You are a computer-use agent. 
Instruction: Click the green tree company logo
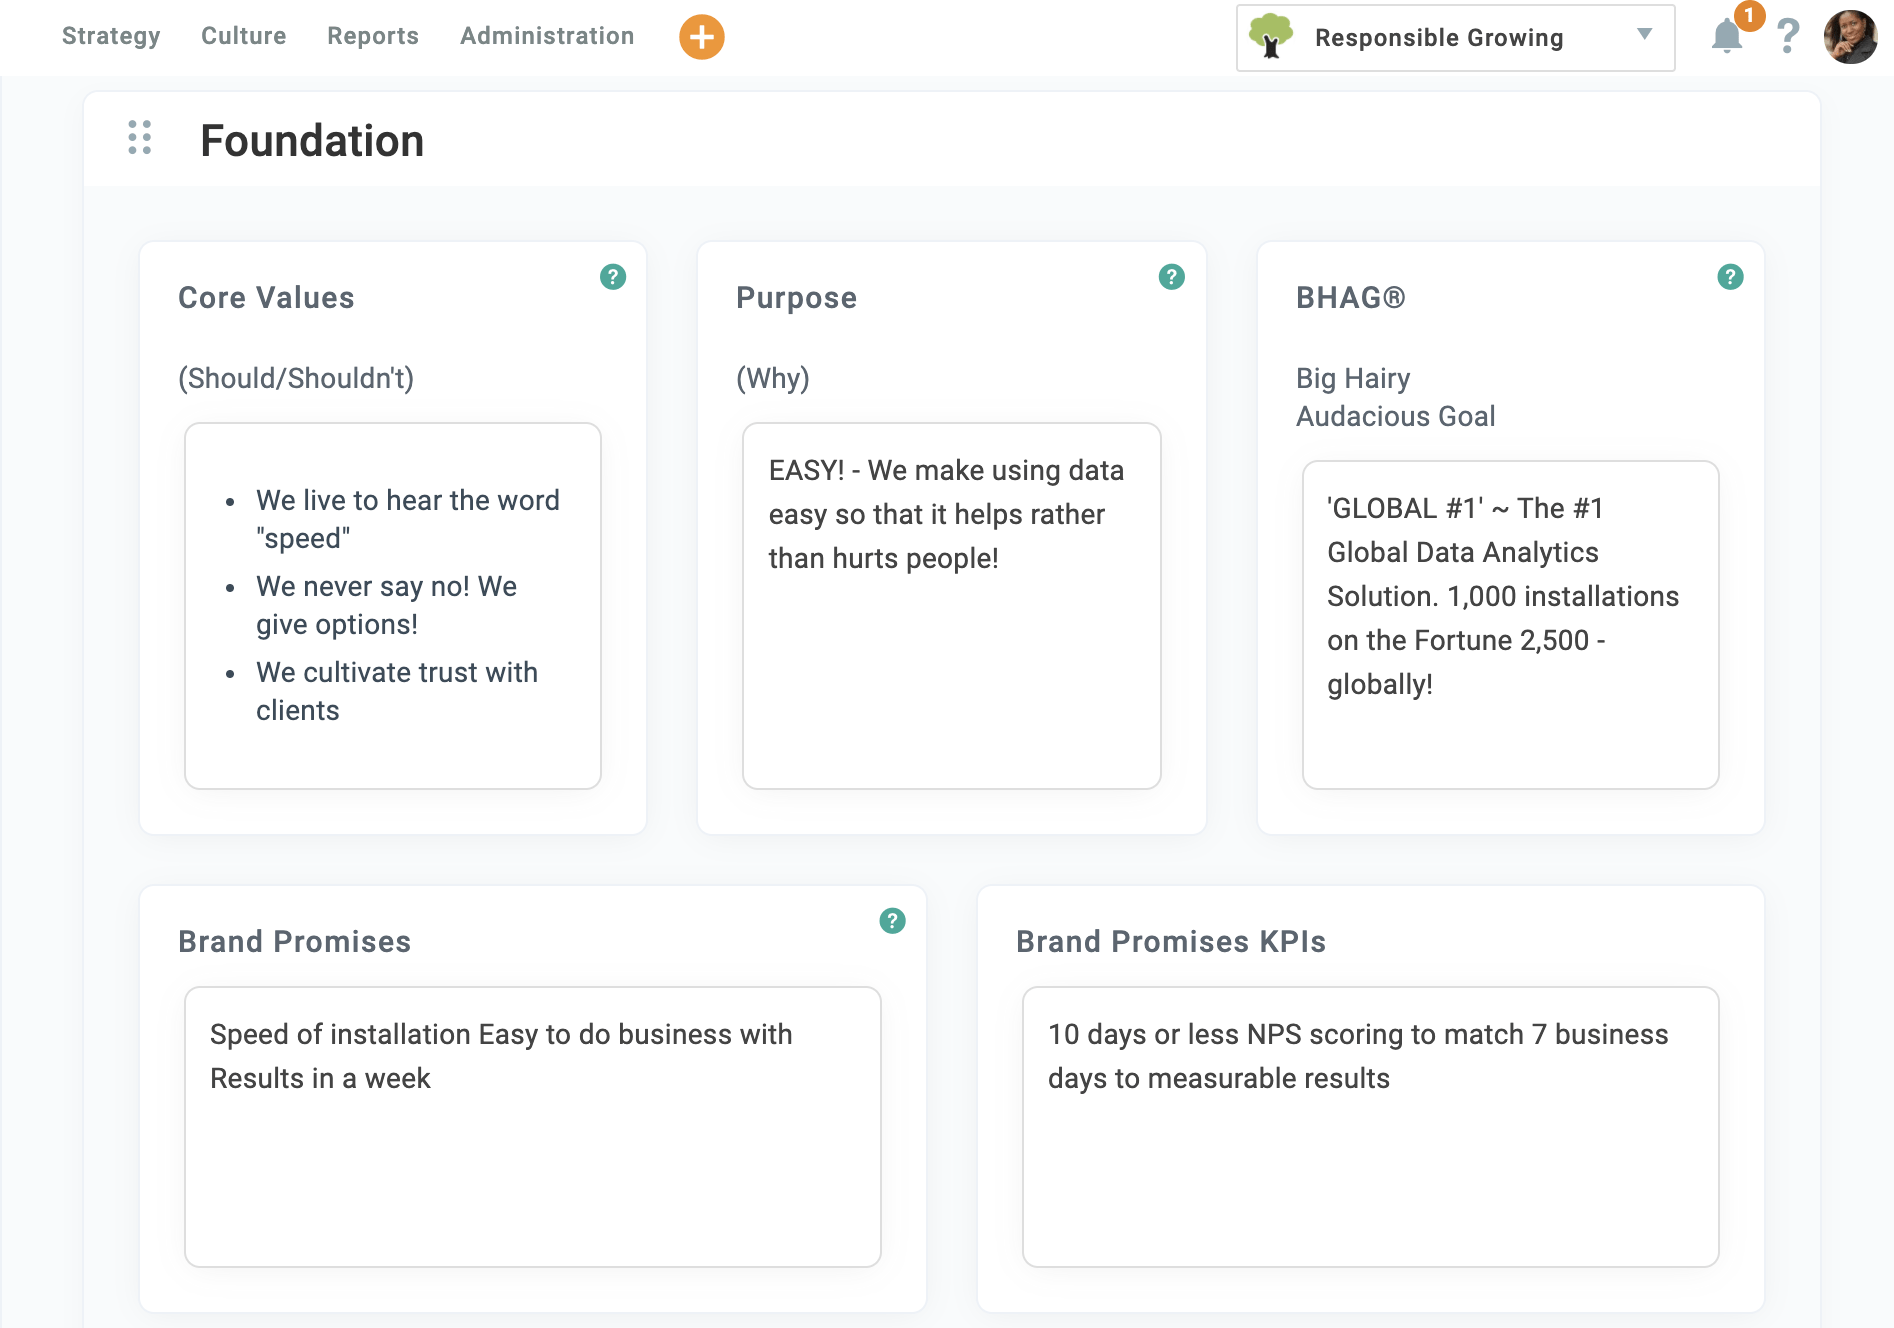tap(1270, 37)
